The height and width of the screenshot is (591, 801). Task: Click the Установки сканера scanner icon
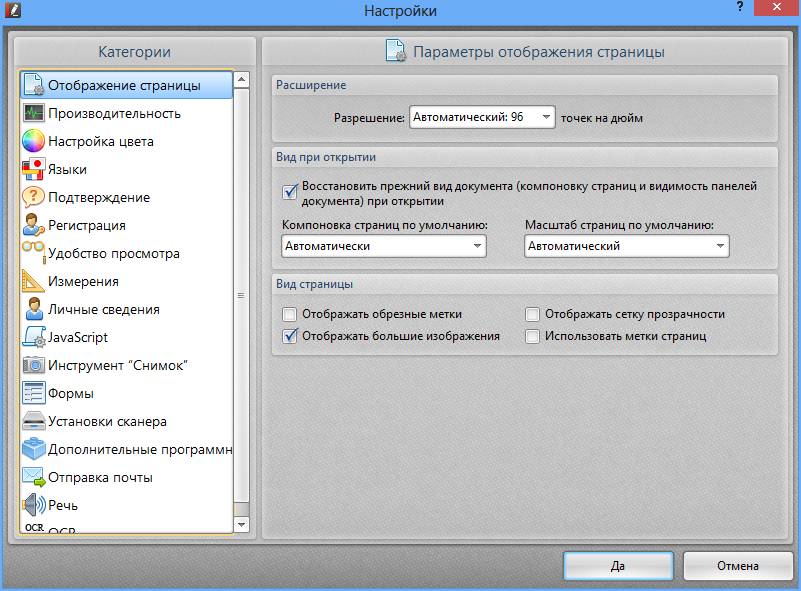[34, 421]
